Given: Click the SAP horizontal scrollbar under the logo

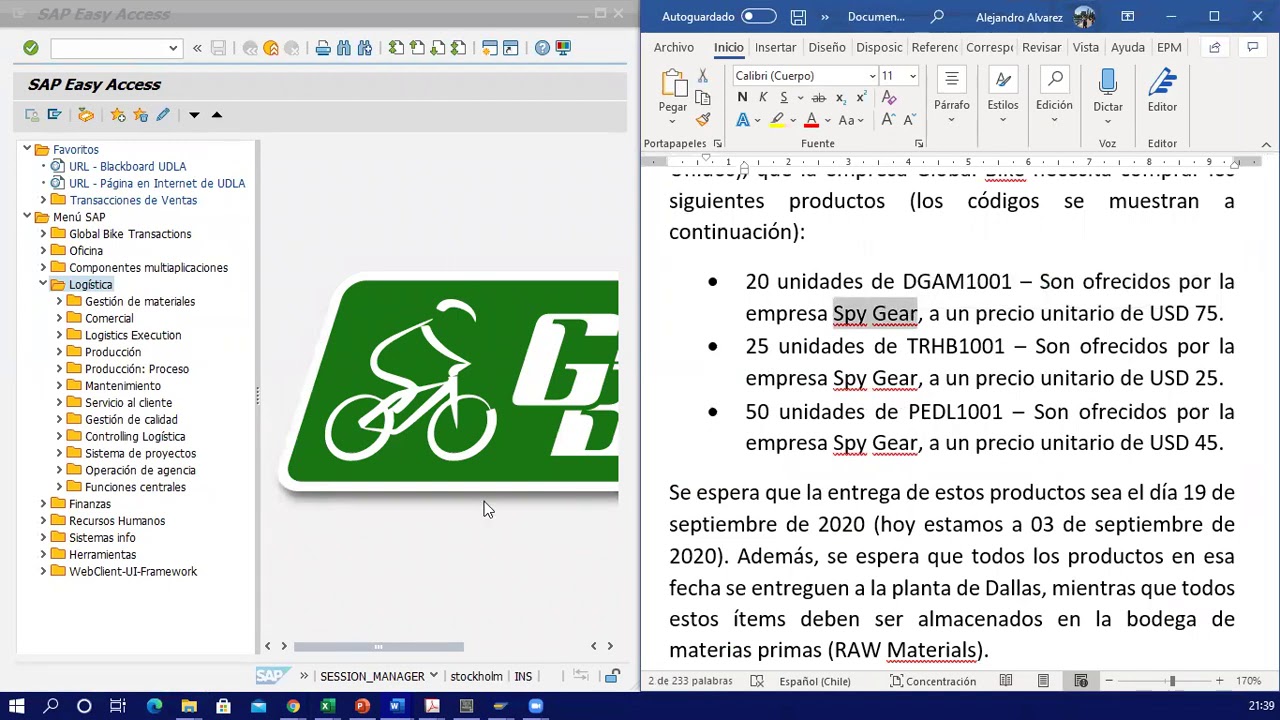Looking at the screenshot, I should pyautogui.click(x=378, y=647).
